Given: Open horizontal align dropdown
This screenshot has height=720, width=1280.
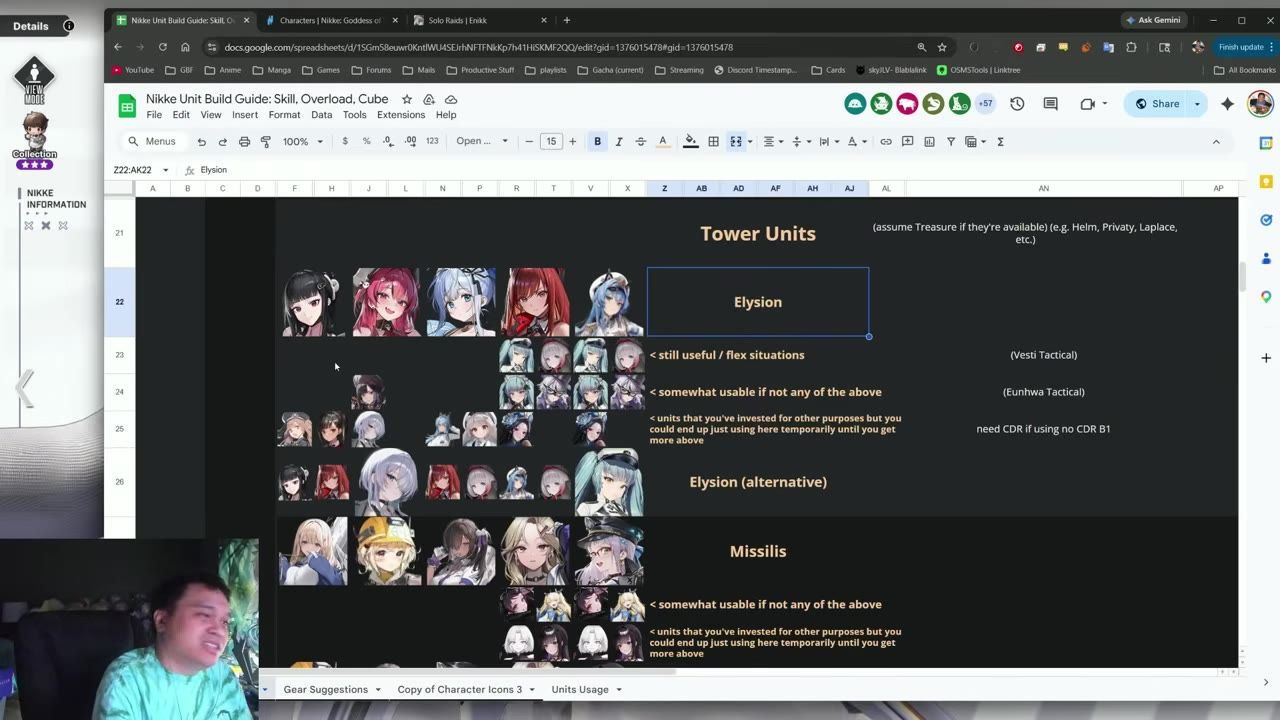Looking at the screenshot, I should tap(773, 142).
